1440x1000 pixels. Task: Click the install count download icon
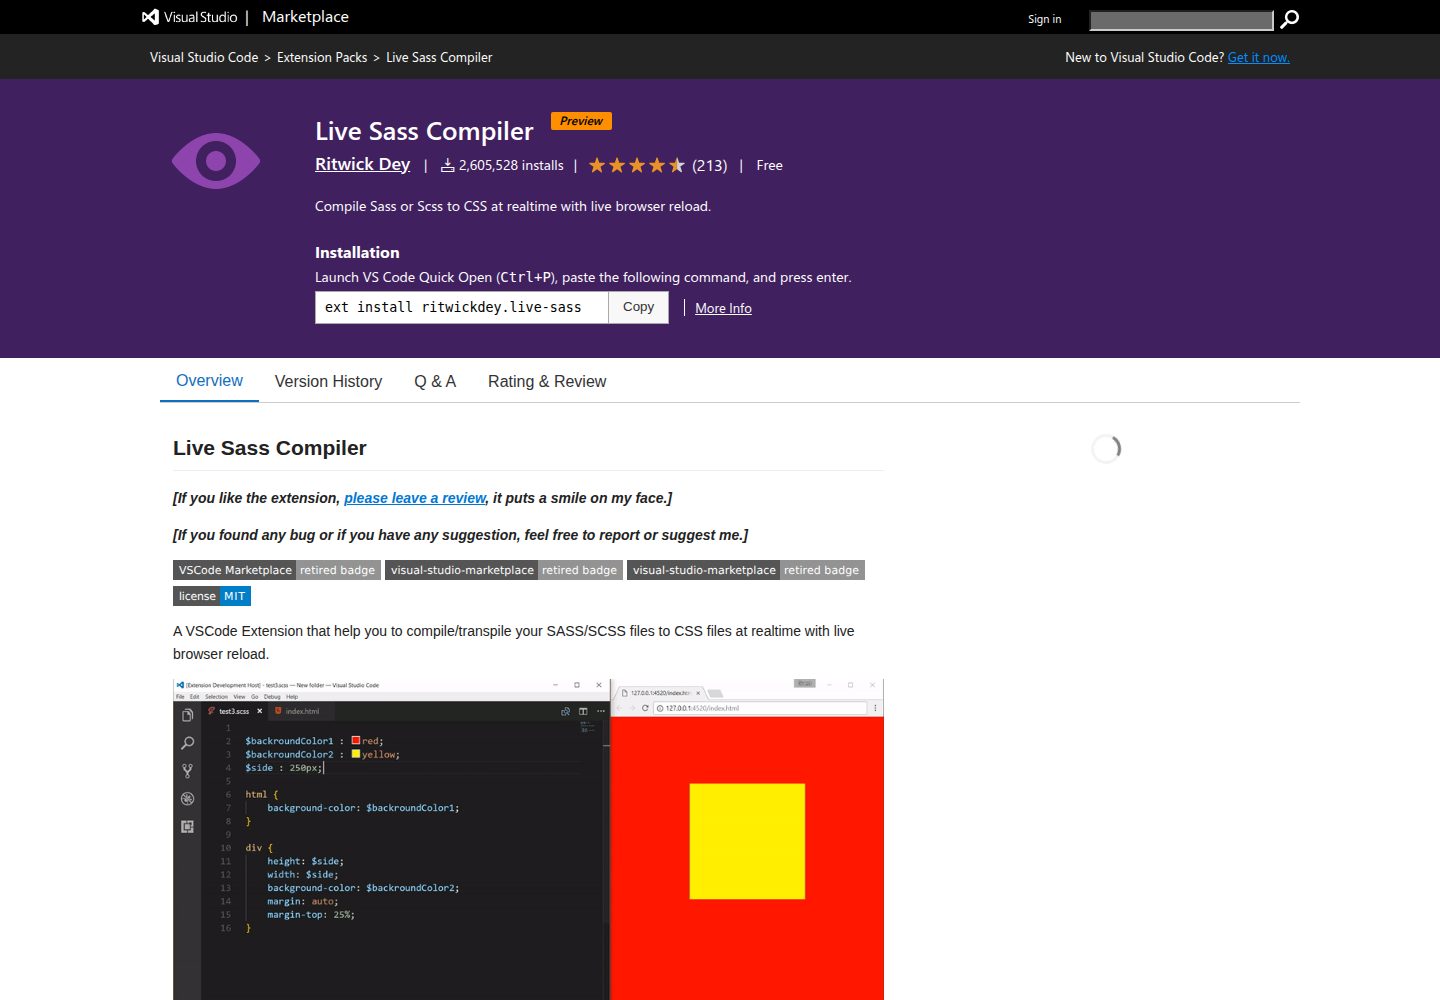click(x=447, y=166)
